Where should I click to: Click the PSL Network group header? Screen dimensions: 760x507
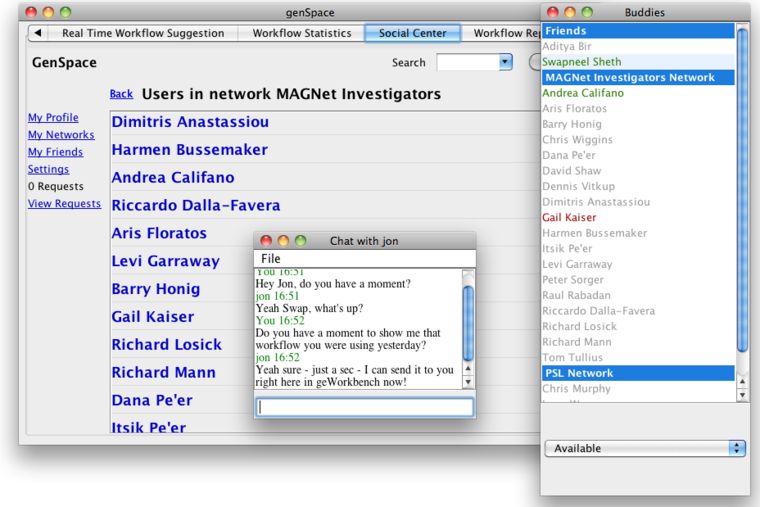pos(578,373)
